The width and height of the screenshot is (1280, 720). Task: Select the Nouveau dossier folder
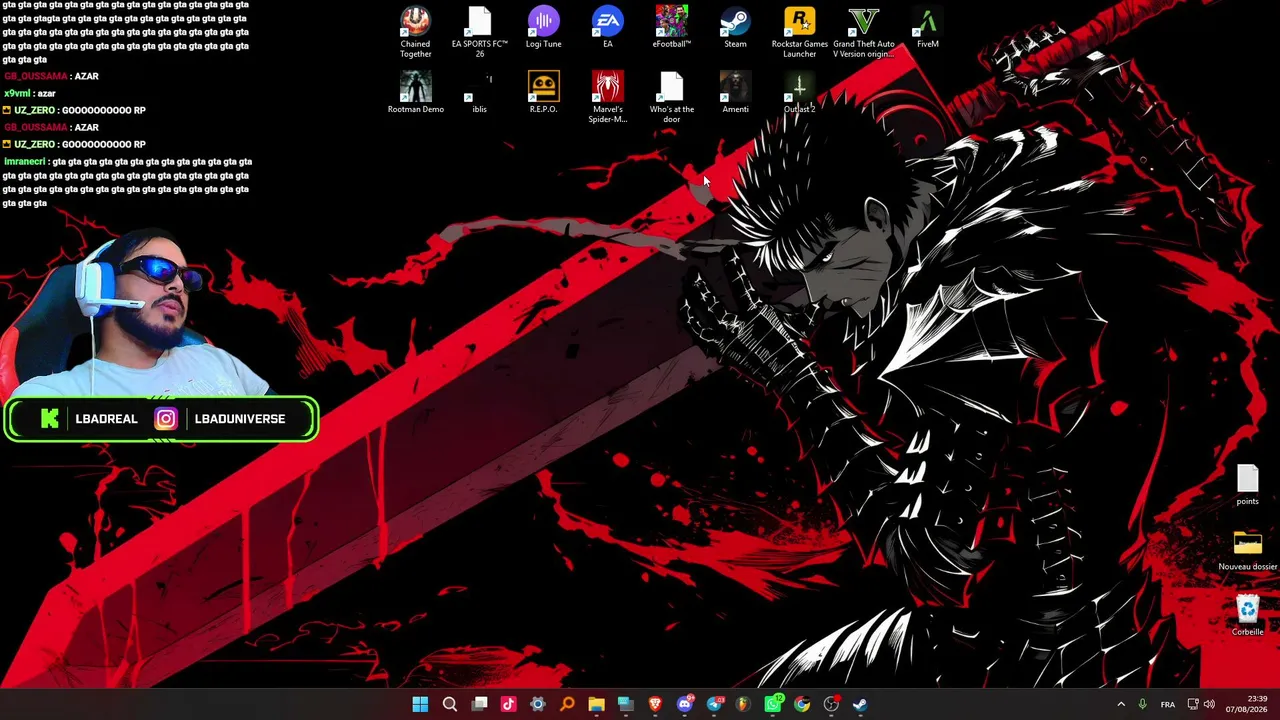(1248, 550)
